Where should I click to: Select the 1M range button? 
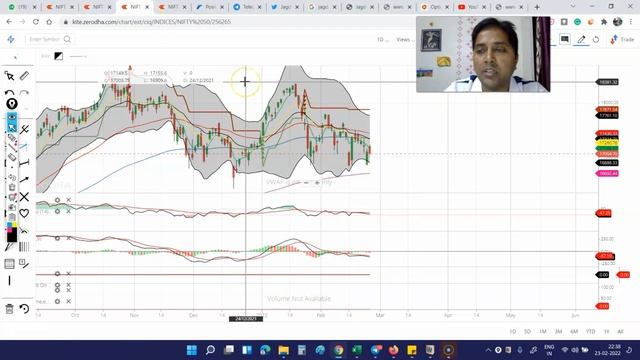pyautogui.click(x=543, y=331)
